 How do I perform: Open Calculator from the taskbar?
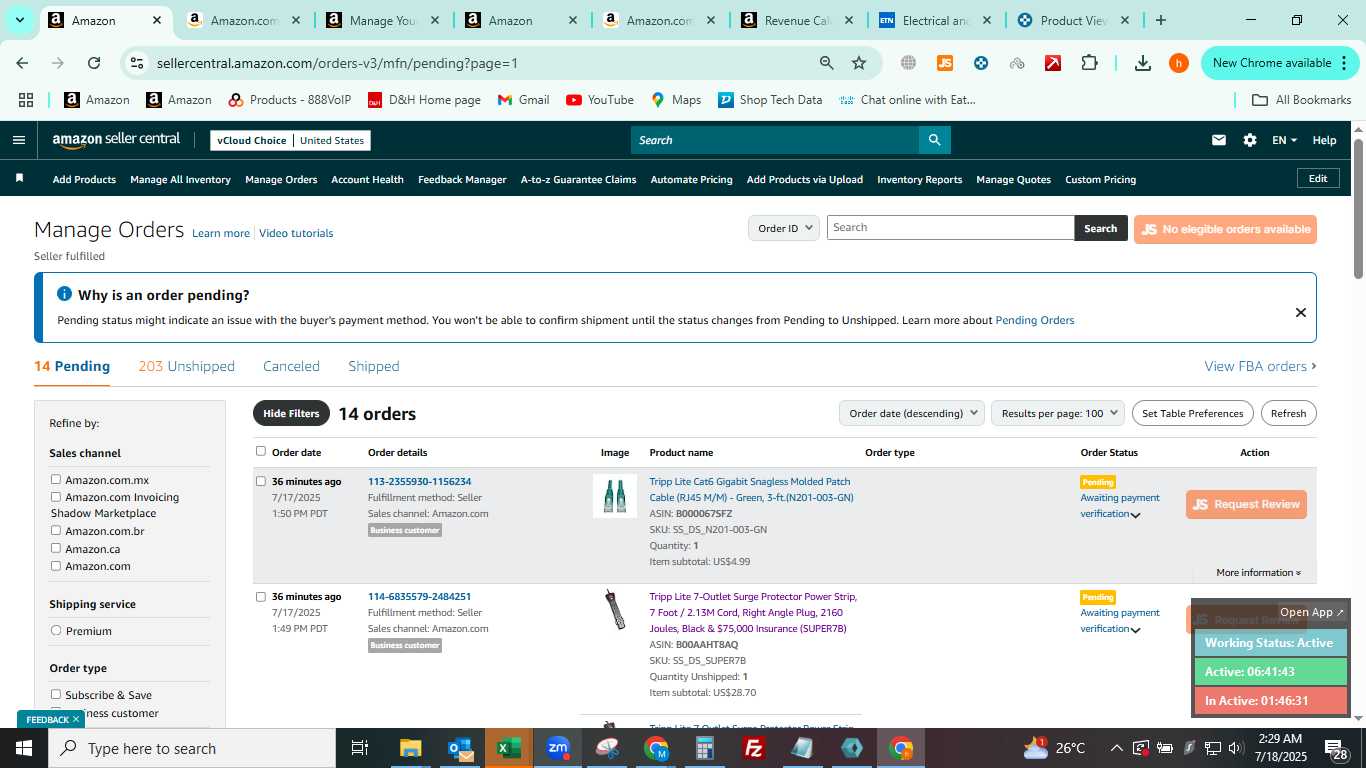[x=705, y=748]
